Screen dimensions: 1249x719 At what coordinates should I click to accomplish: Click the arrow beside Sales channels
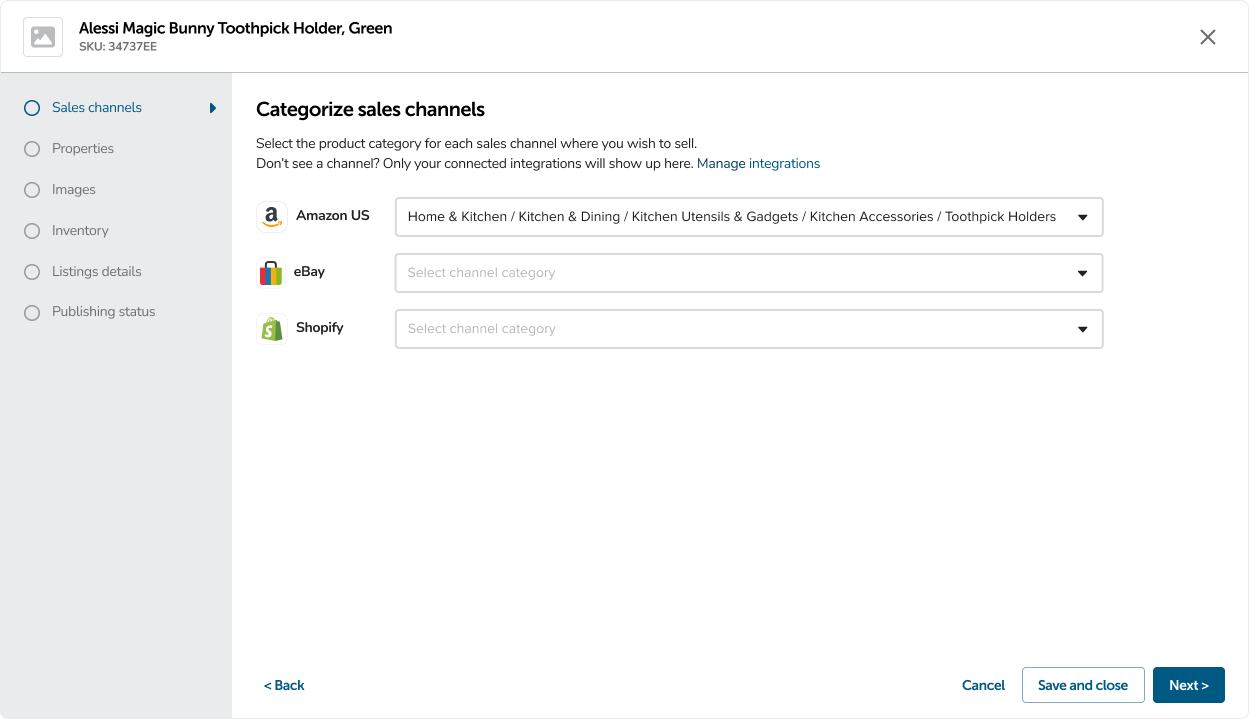213,108
